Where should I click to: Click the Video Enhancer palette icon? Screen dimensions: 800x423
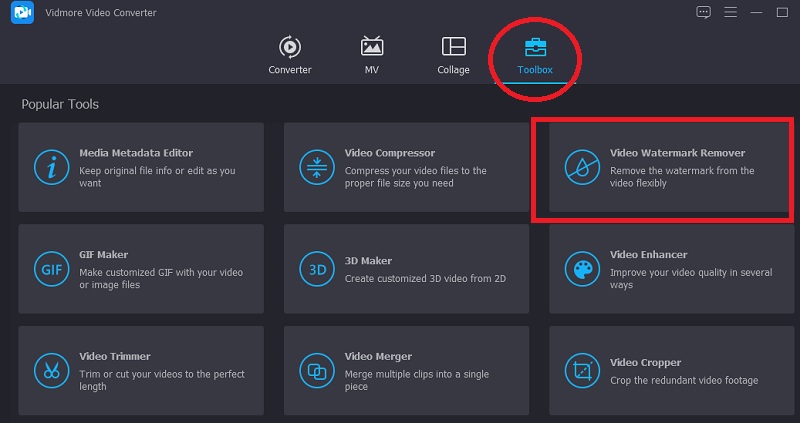[x=581, y=269]
